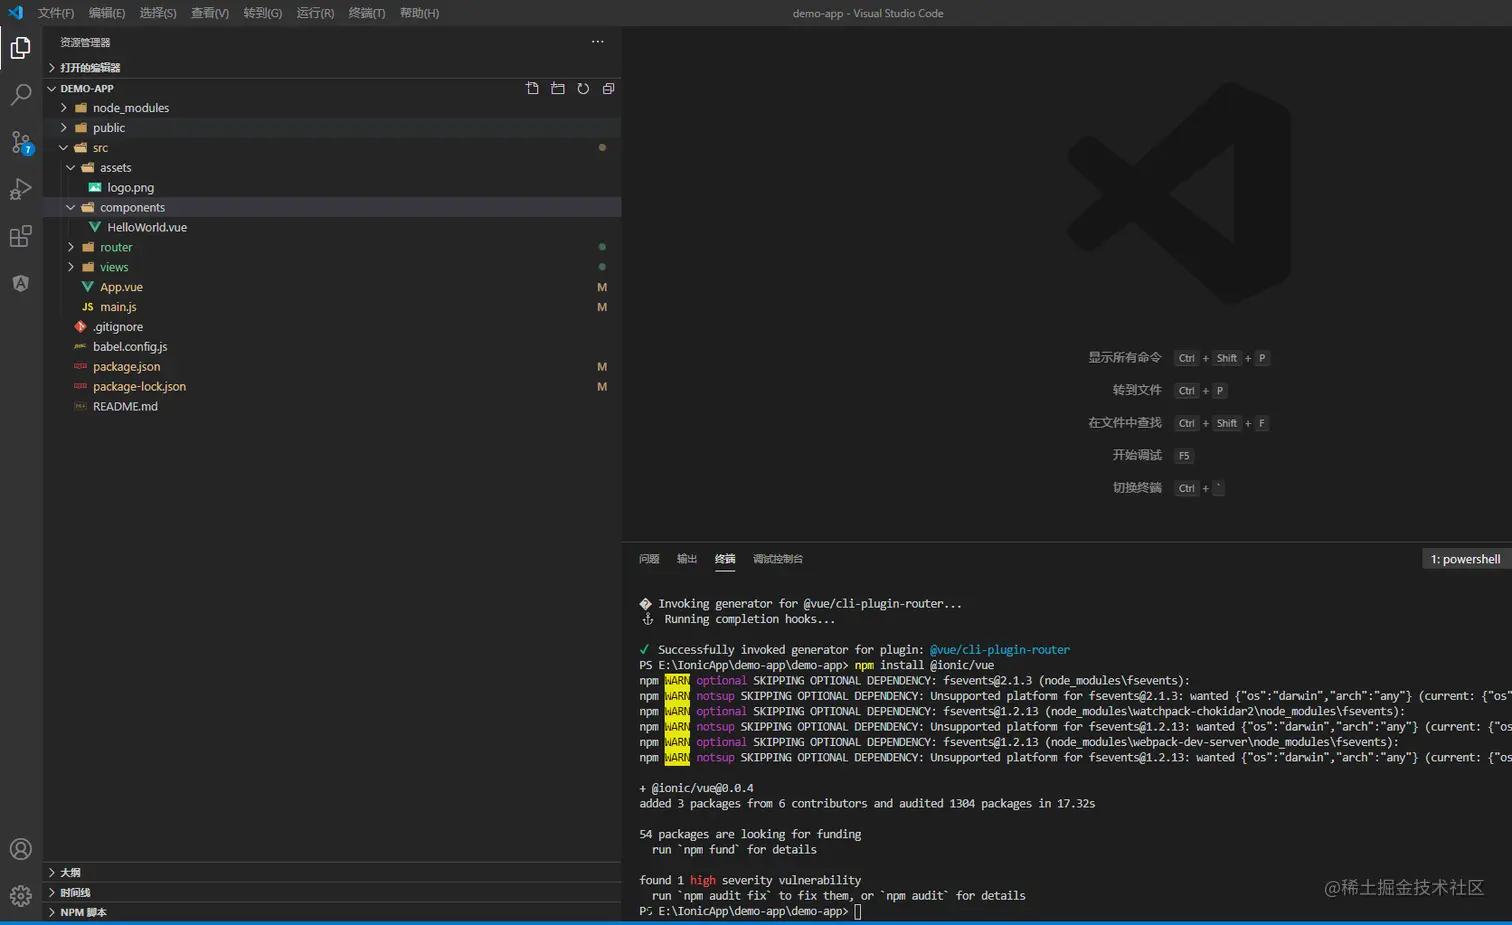Open the 查看(V) menu
Screen dimensions: 1512x925
click(x=210, y=13)
